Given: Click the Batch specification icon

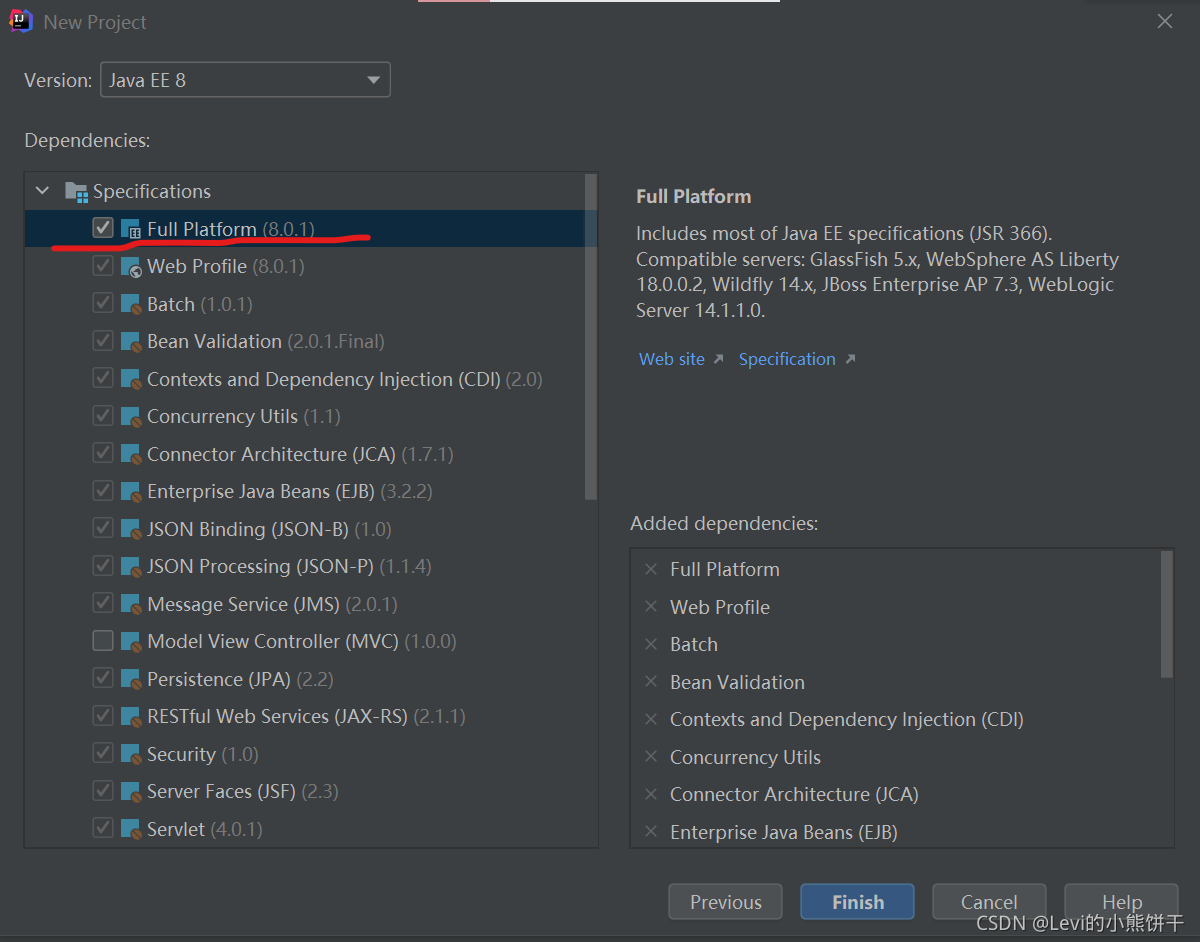Looking at the screenshot, I should coord(131,304).
